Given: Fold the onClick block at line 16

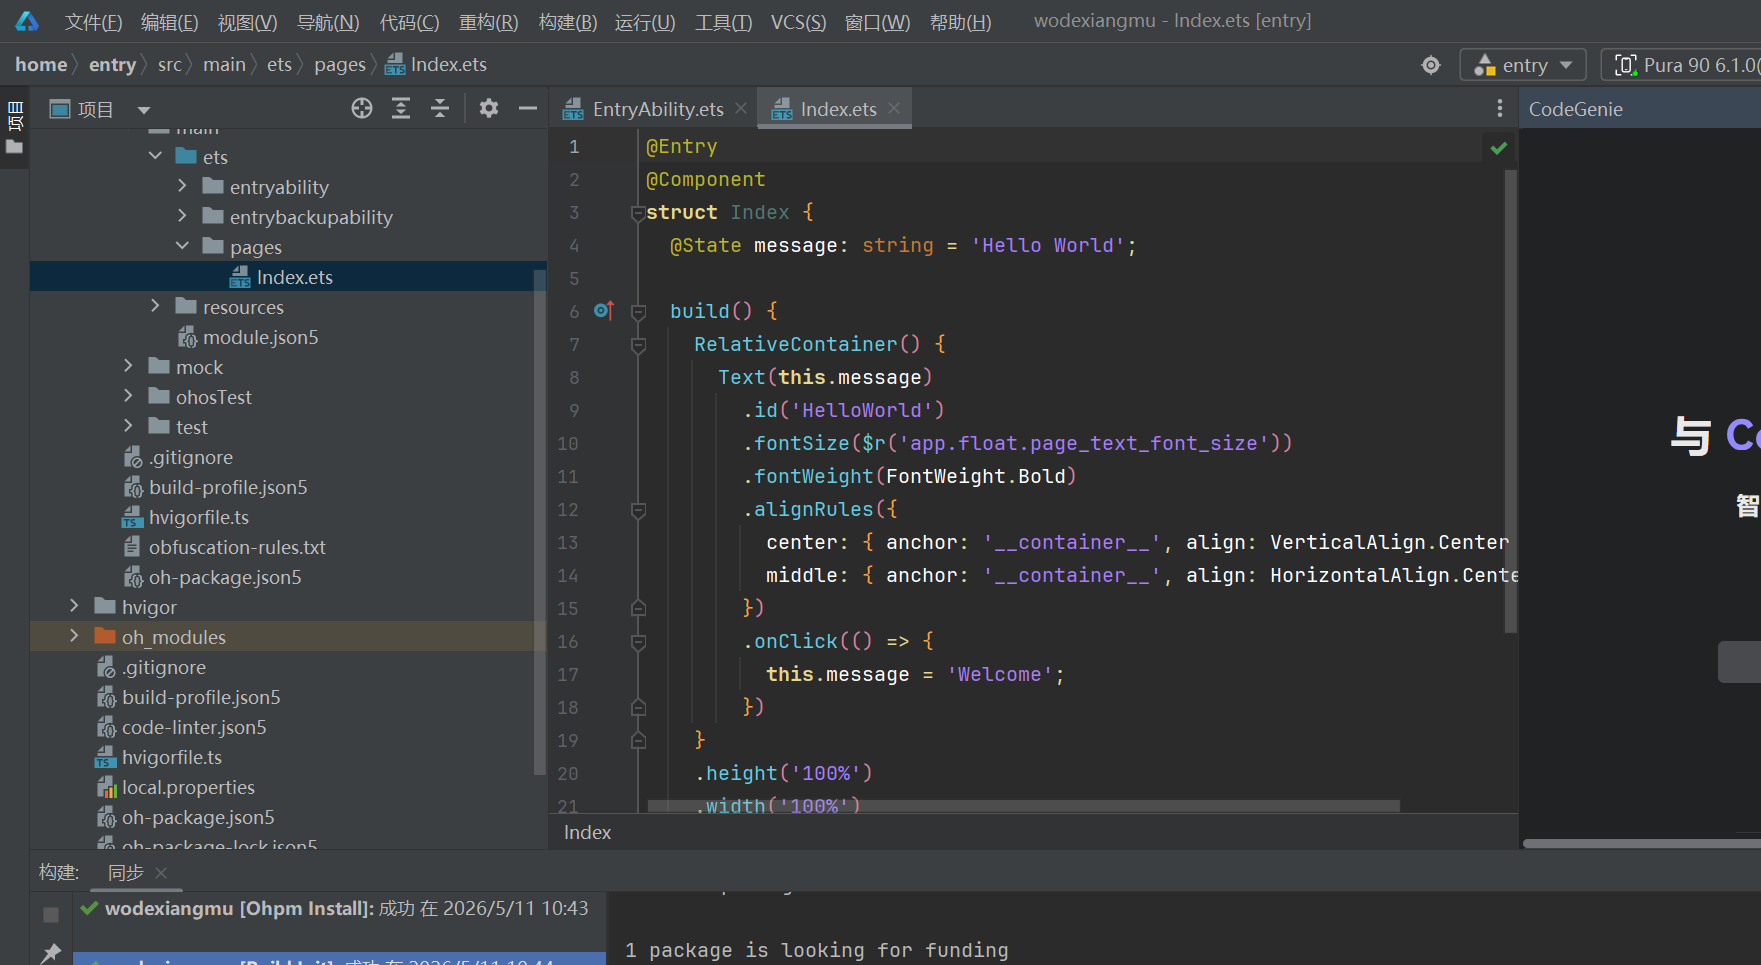Looking at the screenshot, I should point(638,641).
